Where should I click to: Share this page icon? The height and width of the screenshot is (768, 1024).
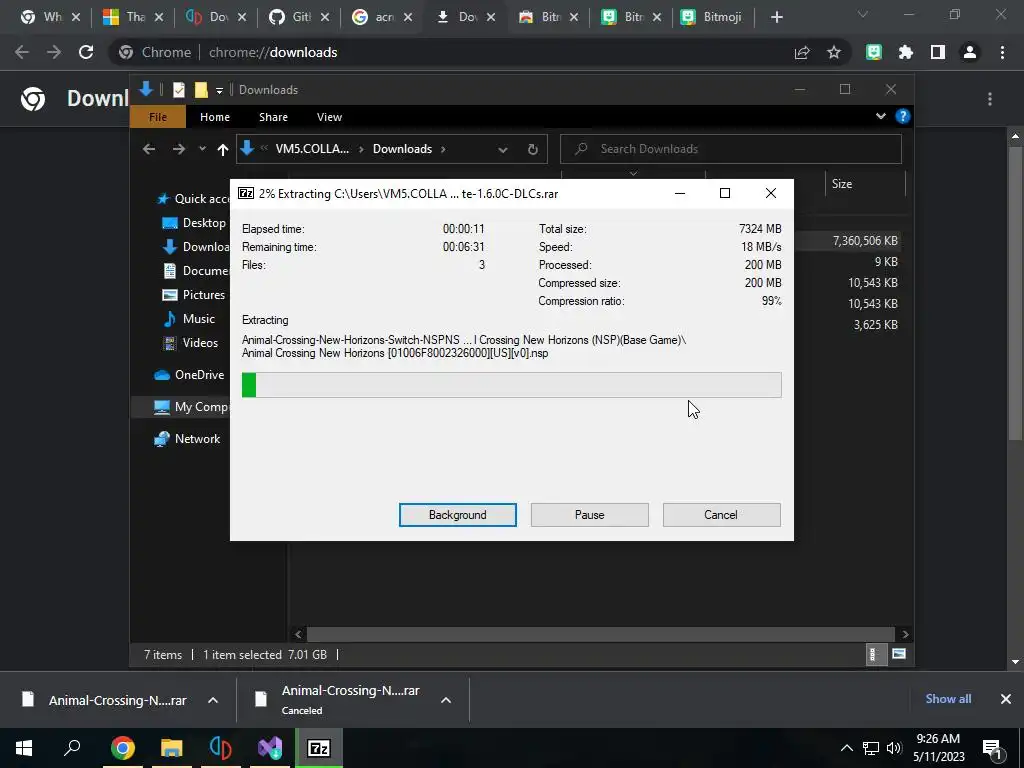(x=802, y=52)
